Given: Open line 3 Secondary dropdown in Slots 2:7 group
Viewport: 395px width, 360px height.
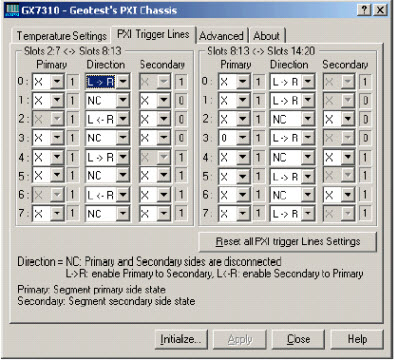Looking at the screenshot, I should [x=155, y=138].
